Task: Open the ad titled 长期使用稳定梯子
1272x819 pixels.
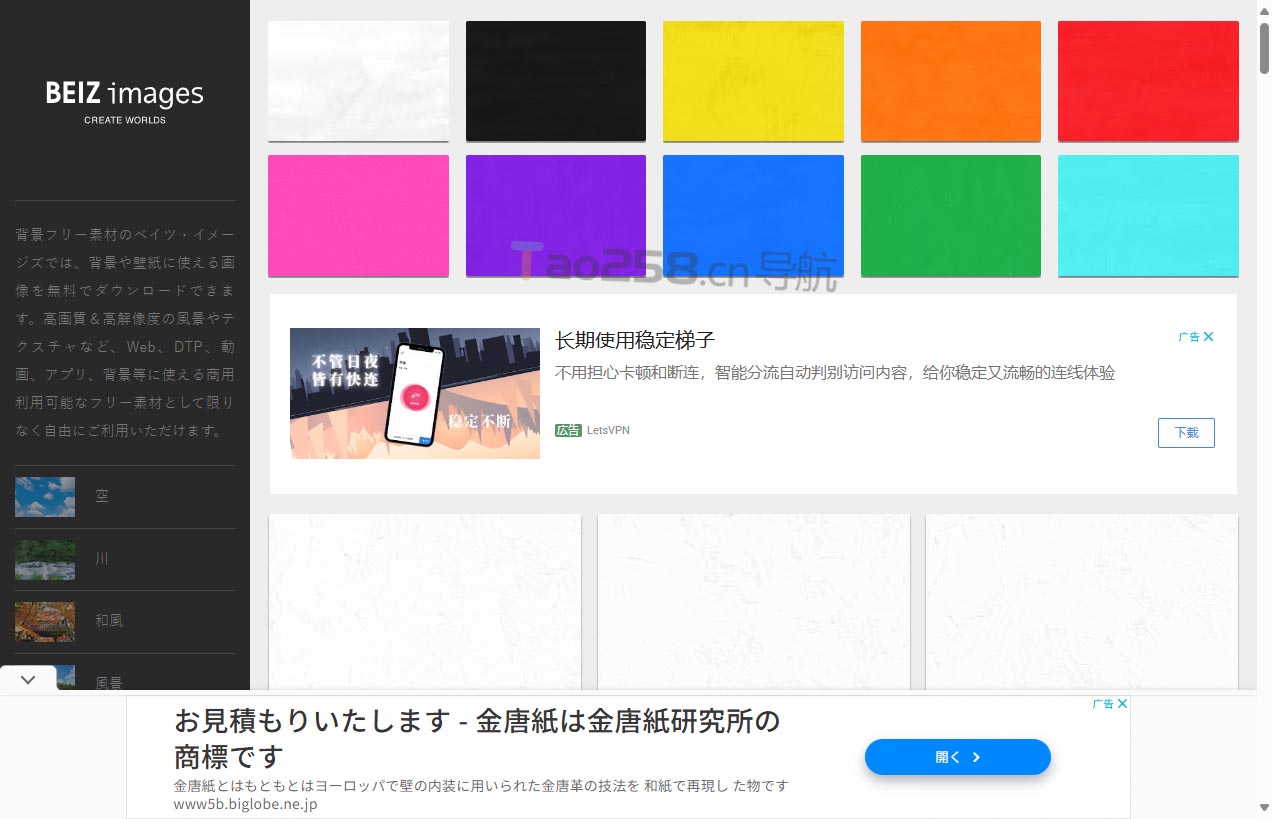Action: (635, 340)
